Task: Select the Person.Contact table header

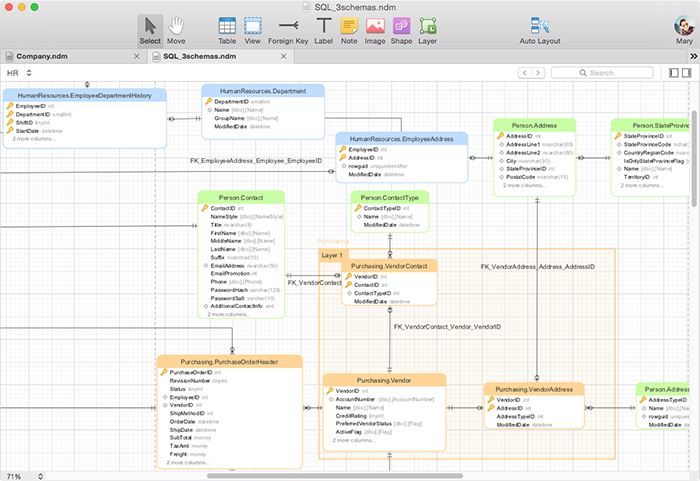Action: pyautogui.click(x=241, y=198)
